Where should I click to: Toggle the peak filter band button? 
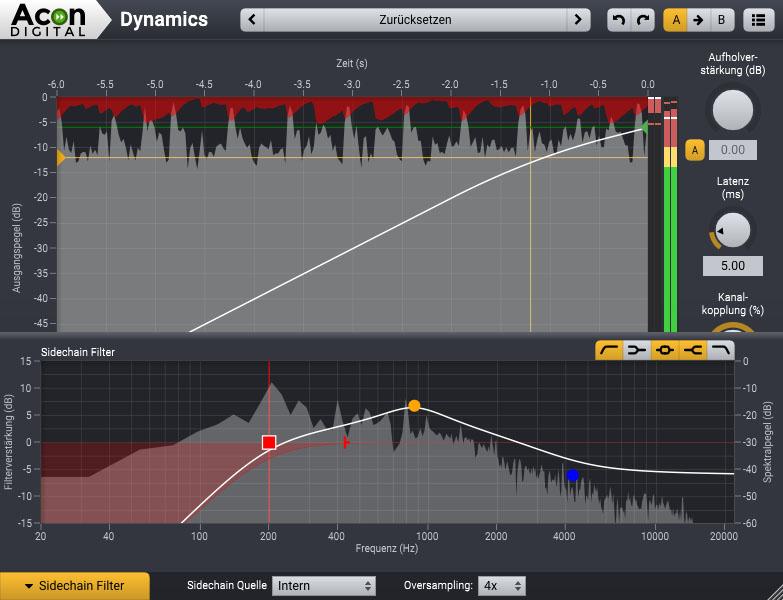pos(664,350)
